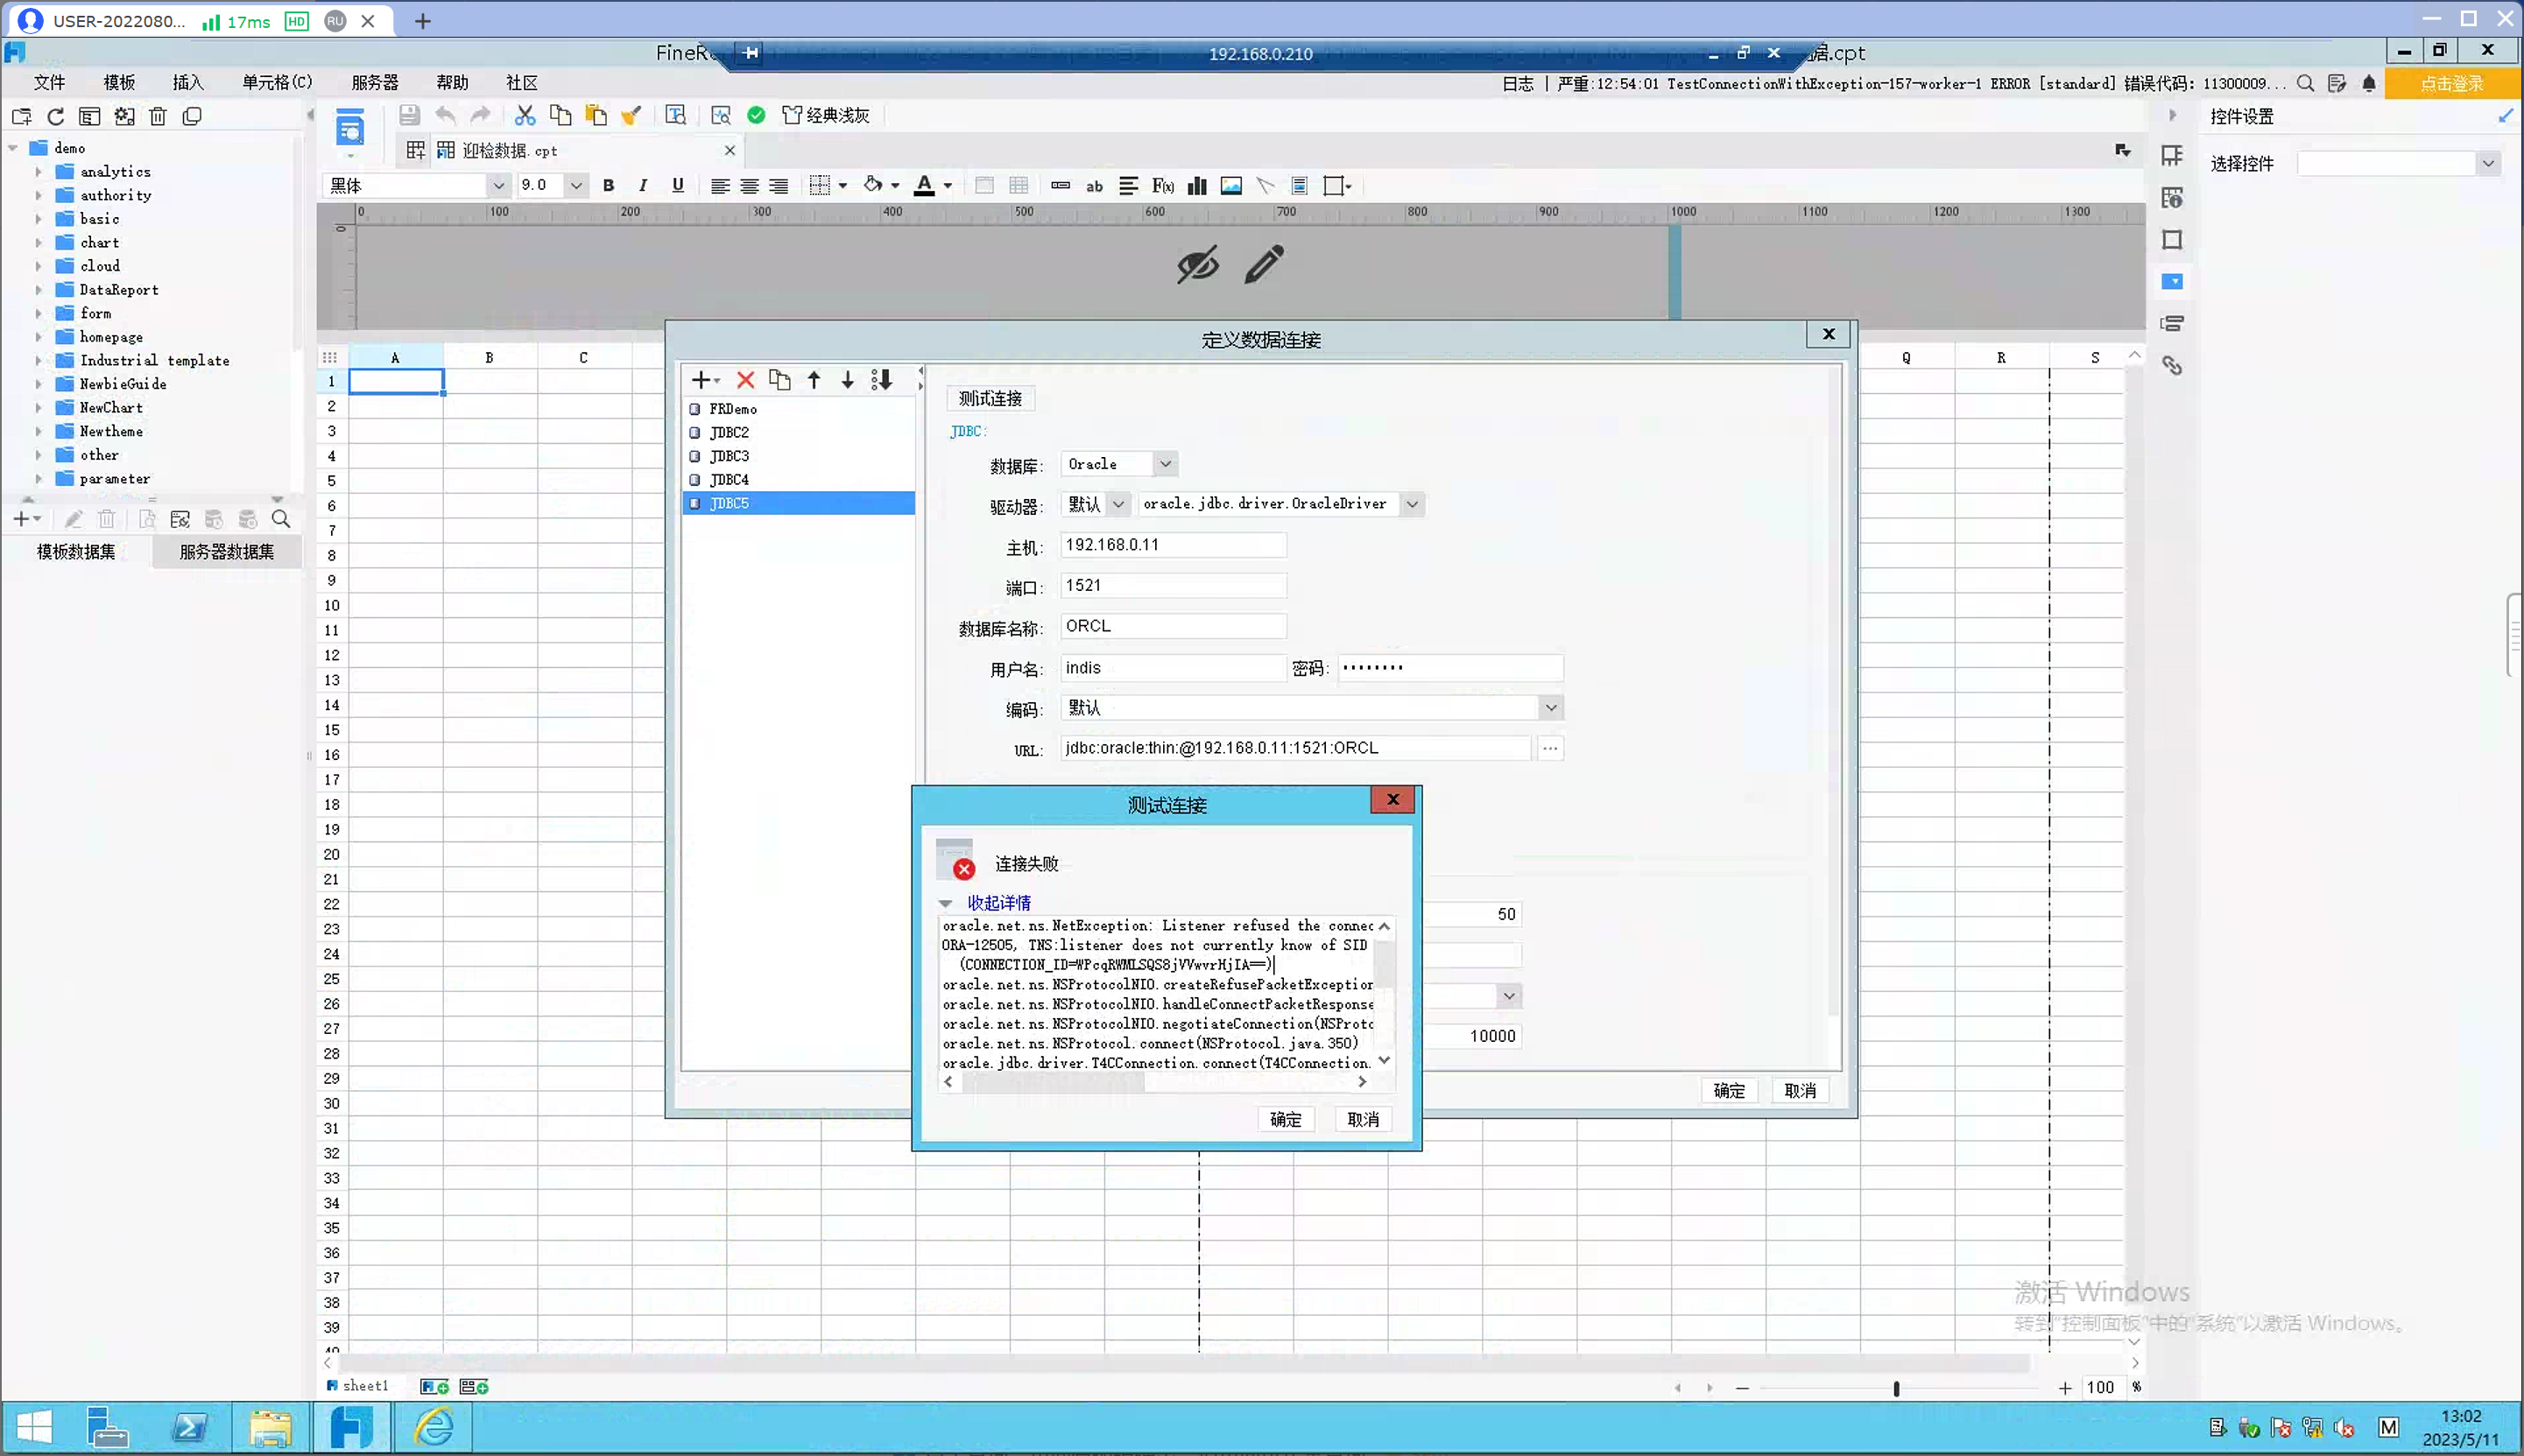Click the host input field 192.168.0.11

click(1173, 545)
